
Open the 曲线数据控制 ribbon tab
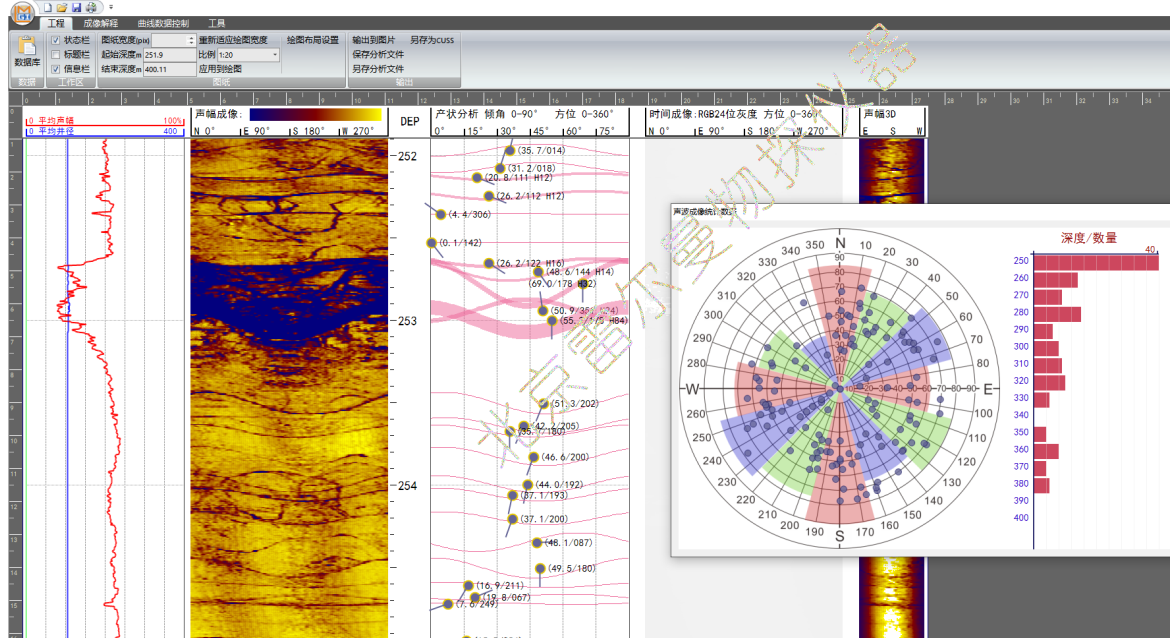point(162,22)
